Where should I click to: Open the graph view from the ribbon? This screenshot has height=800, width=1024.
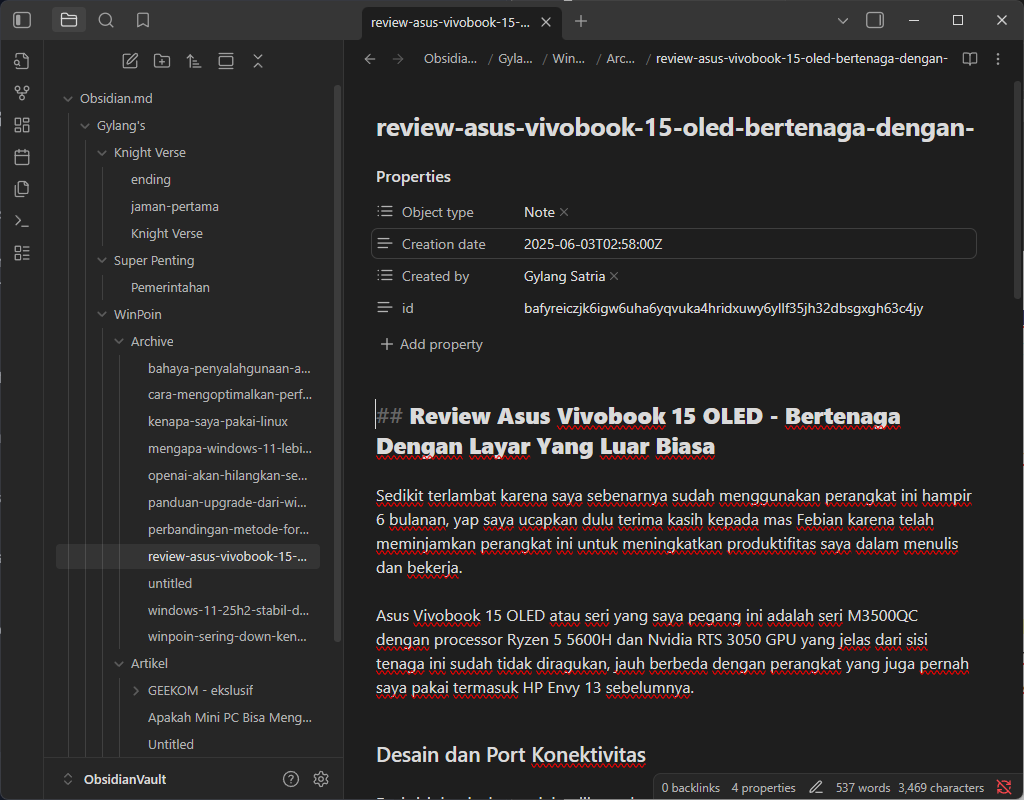tap(22, 93)
